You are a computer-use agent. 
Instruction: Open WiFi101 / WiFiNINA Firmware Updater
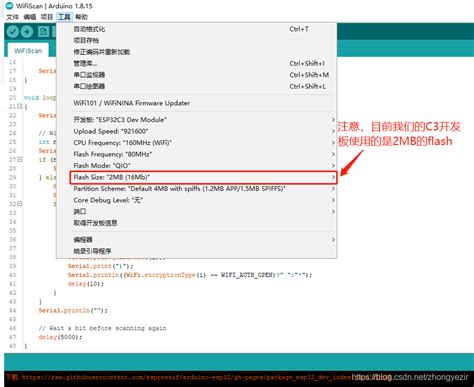(197, 103)
